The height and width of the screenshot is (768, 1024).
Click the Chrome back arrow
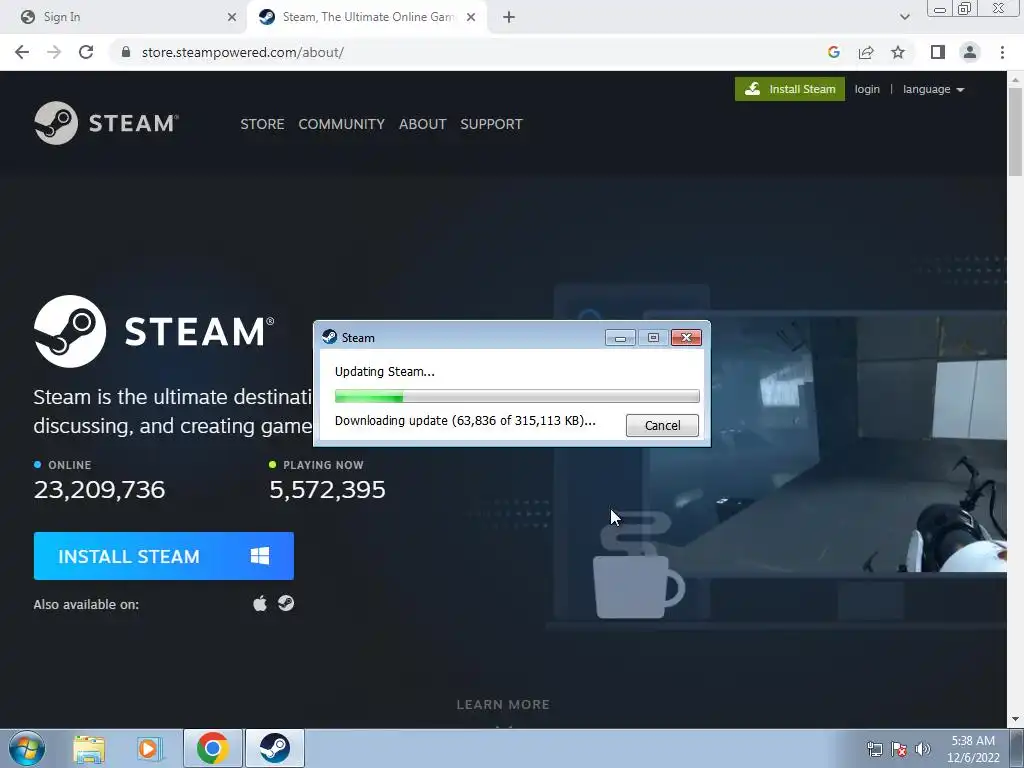click(x=22, y=52)
